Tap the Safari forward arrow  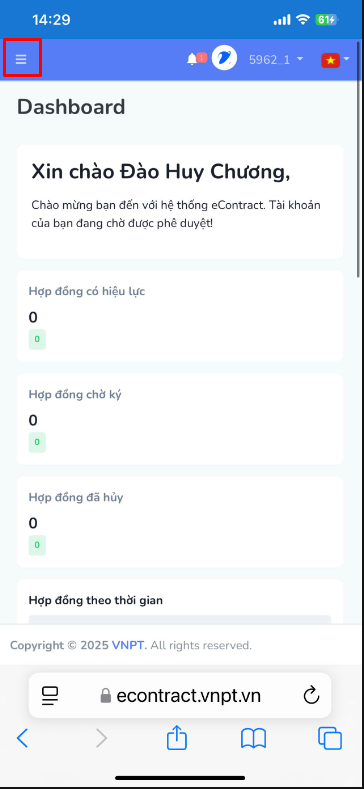(101, 739)
